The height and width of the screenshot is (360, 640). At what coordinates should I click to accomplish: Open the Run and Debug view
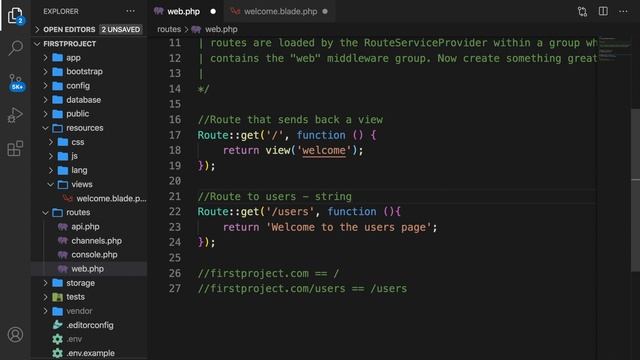15,115
